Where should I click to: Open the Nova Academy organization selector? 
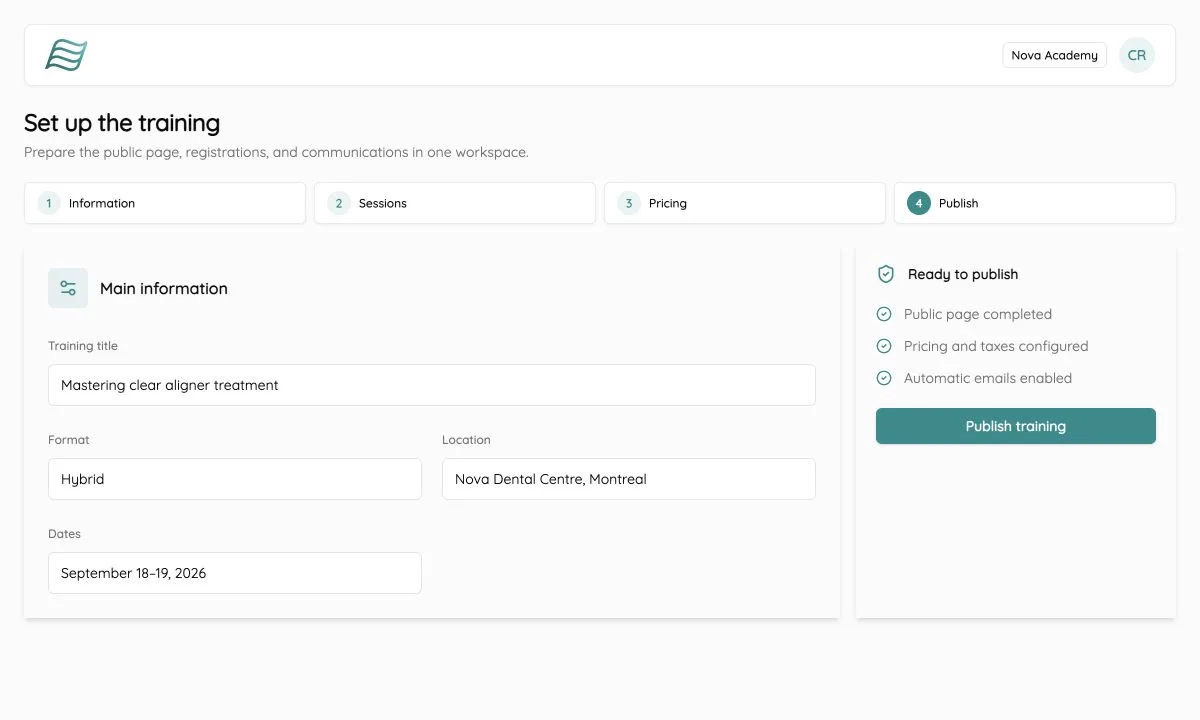pos(1055,55)
